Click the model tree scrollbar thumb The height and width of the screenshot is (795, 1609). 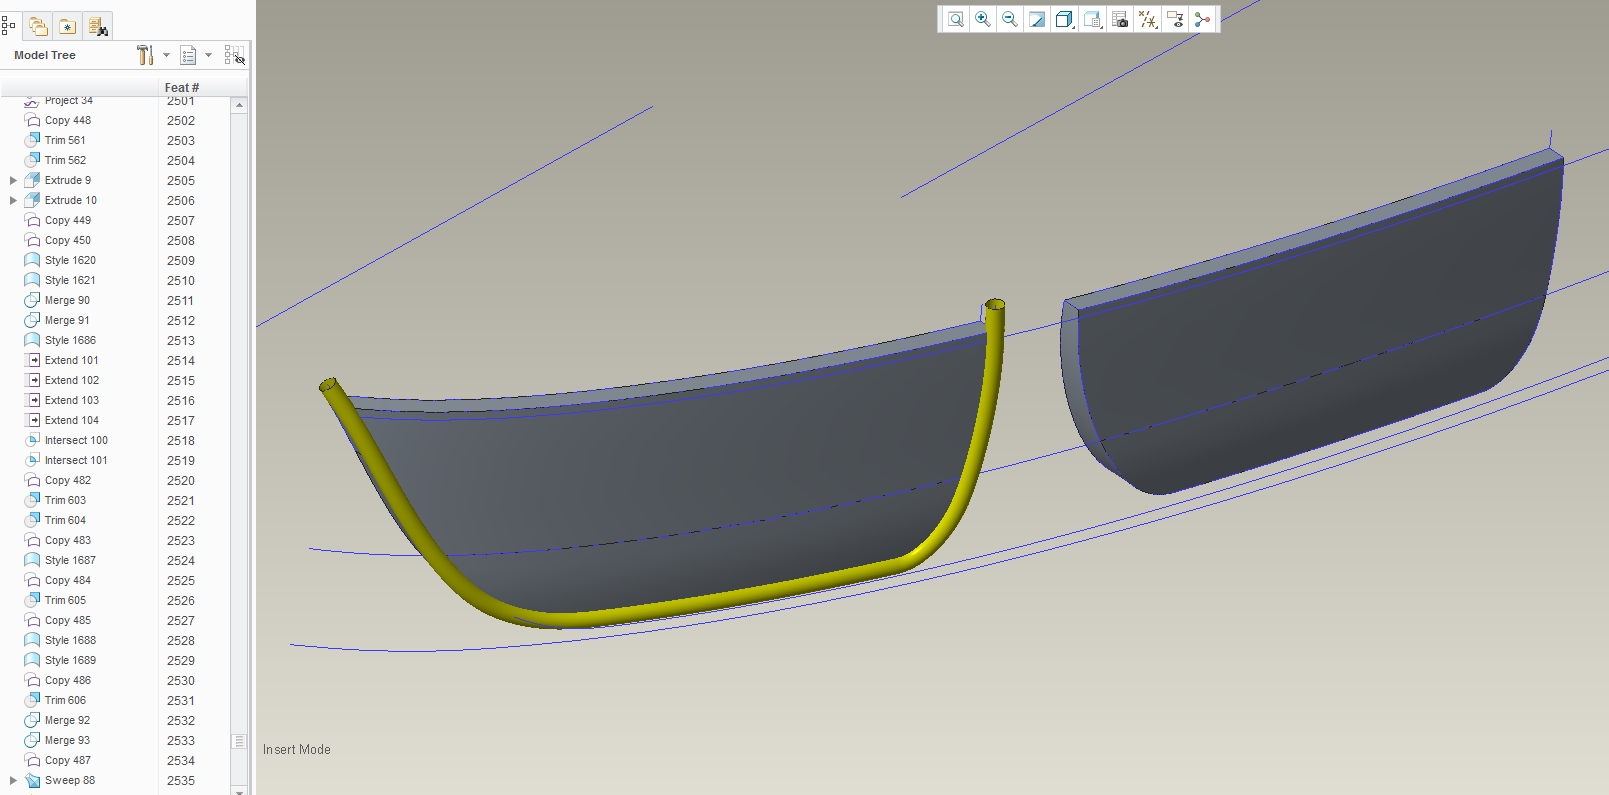point(239,741)
